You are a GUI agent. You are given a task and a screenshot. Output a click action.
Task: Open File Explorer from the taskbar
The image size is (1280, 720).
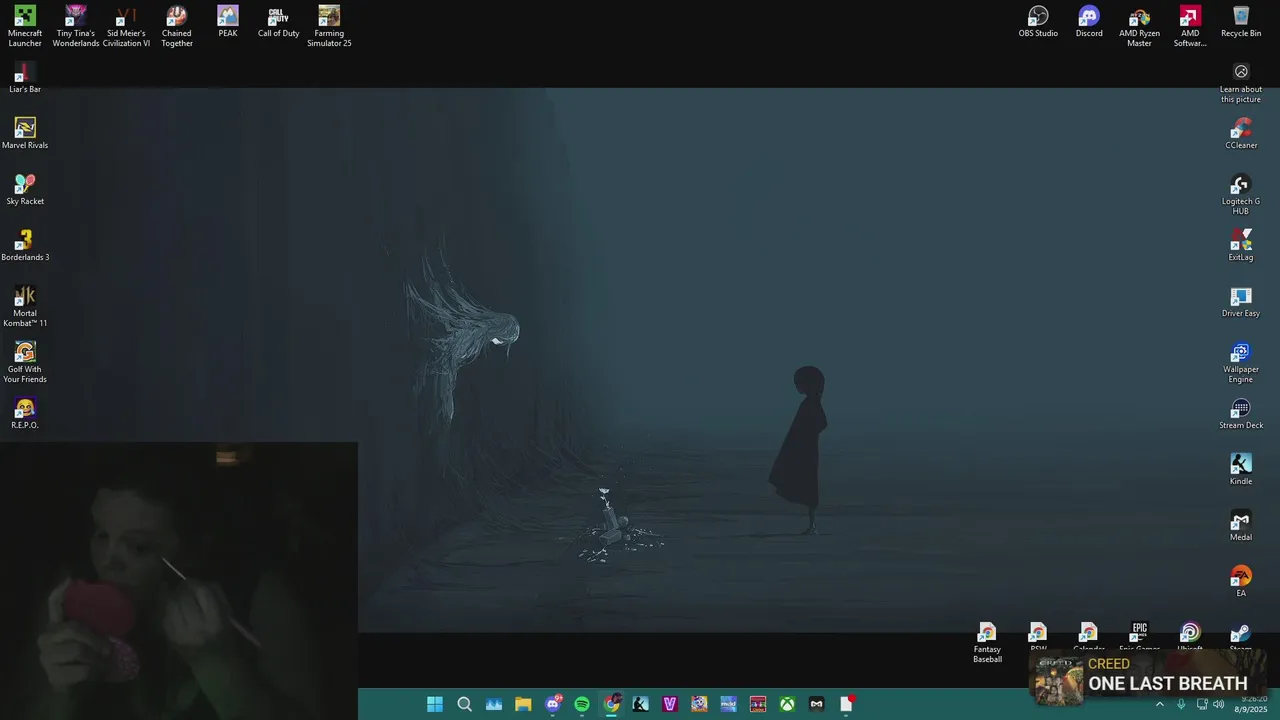523,704
